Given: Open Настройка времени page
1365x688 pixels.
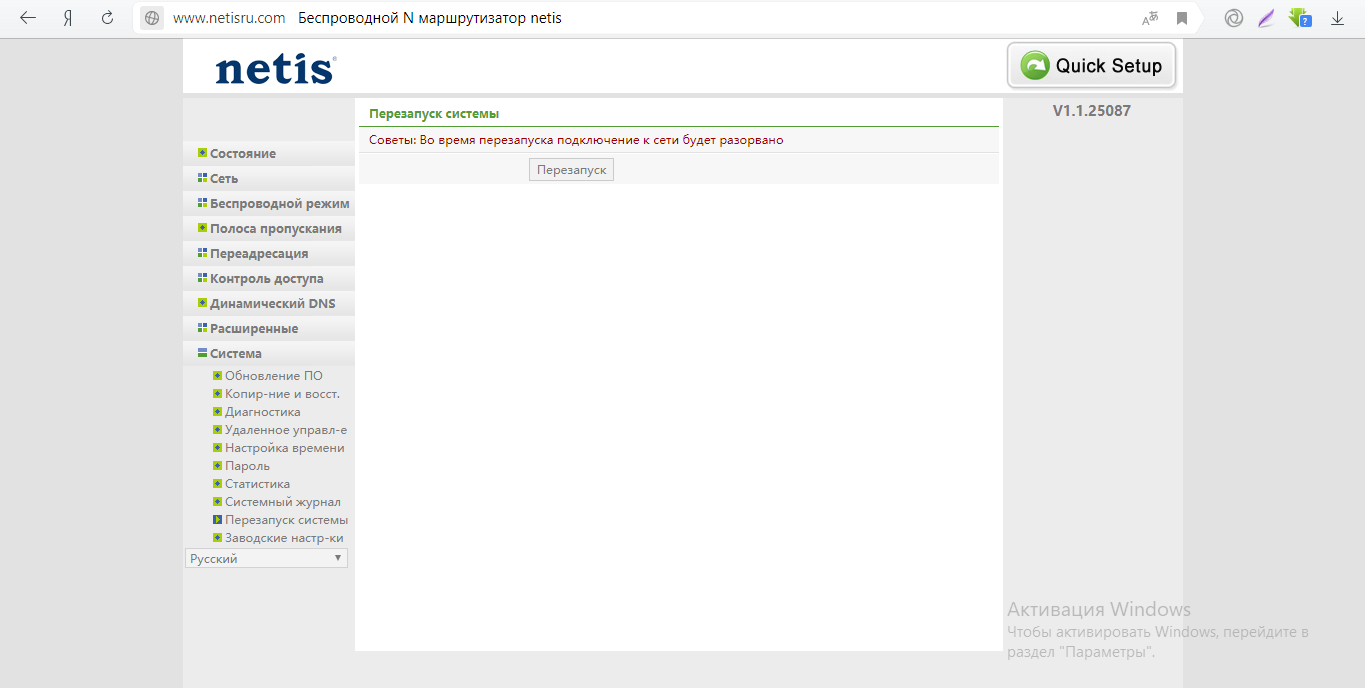Looking at the screenshot, I should click(x=284, y=448).
